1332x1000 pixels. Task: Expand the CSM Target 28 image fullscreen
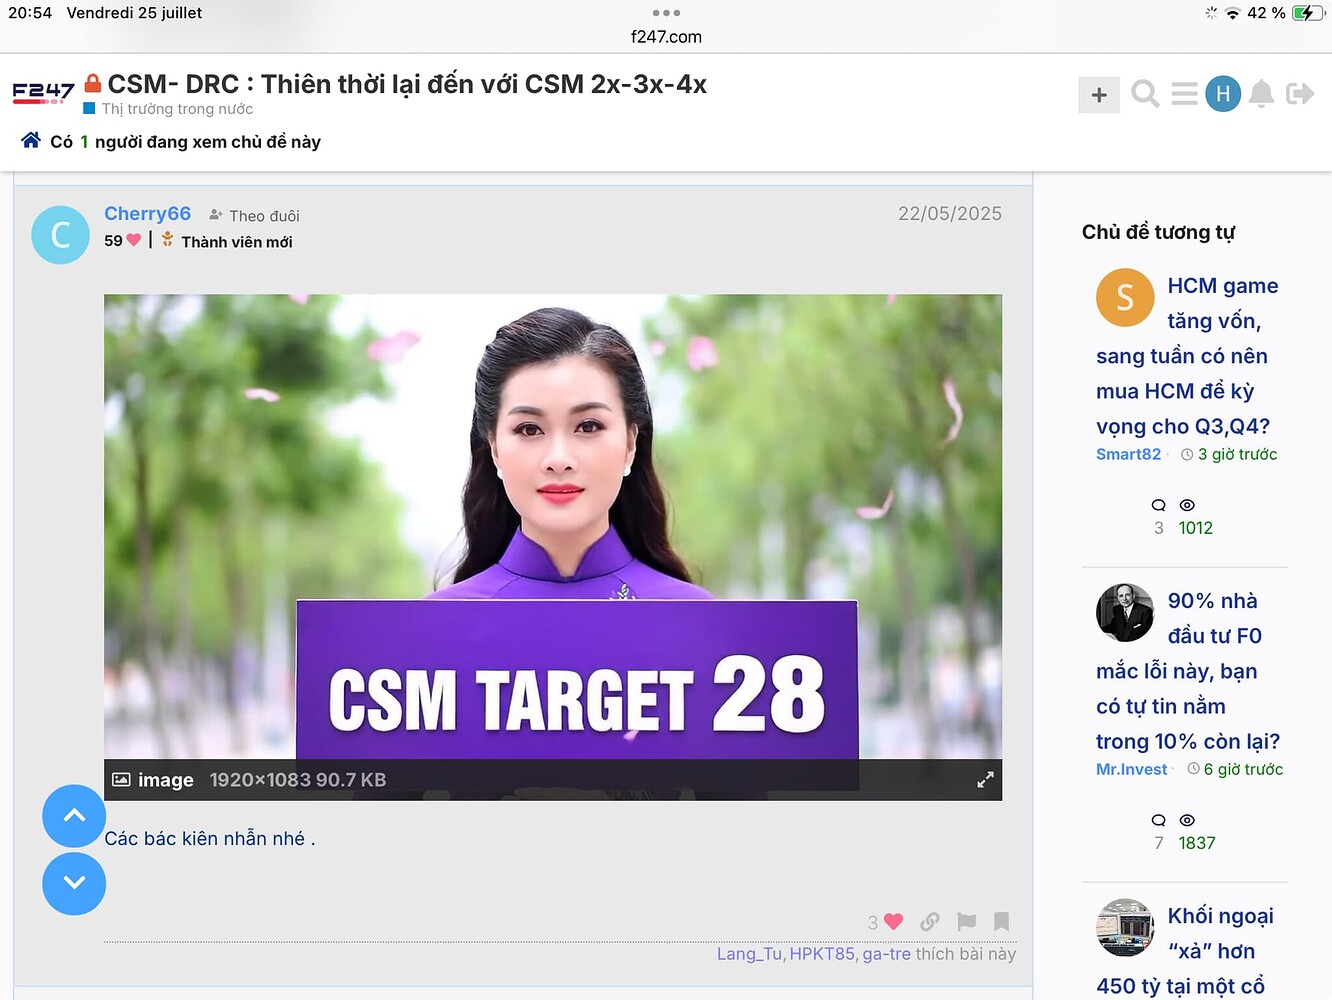[985, 780]
